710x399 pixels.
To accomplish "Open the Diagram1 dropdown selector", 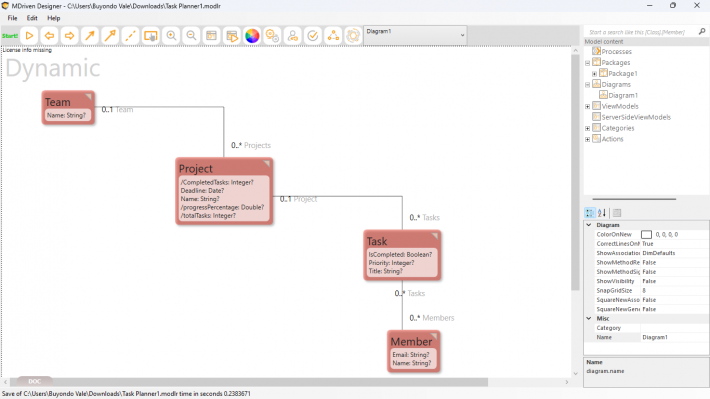I will [415, 35].
